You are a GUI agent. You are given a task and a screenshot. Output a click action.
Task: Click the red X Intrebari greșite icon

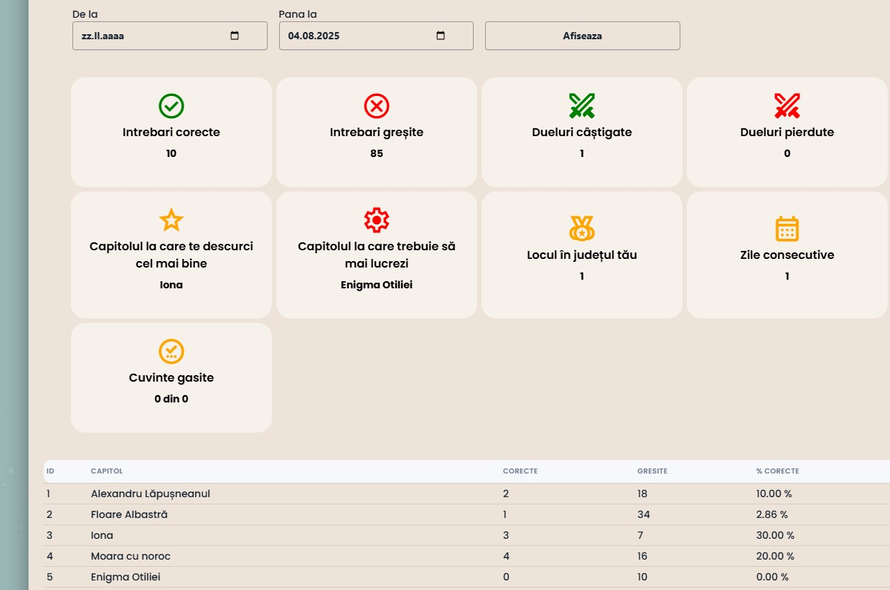coord(377,106)
